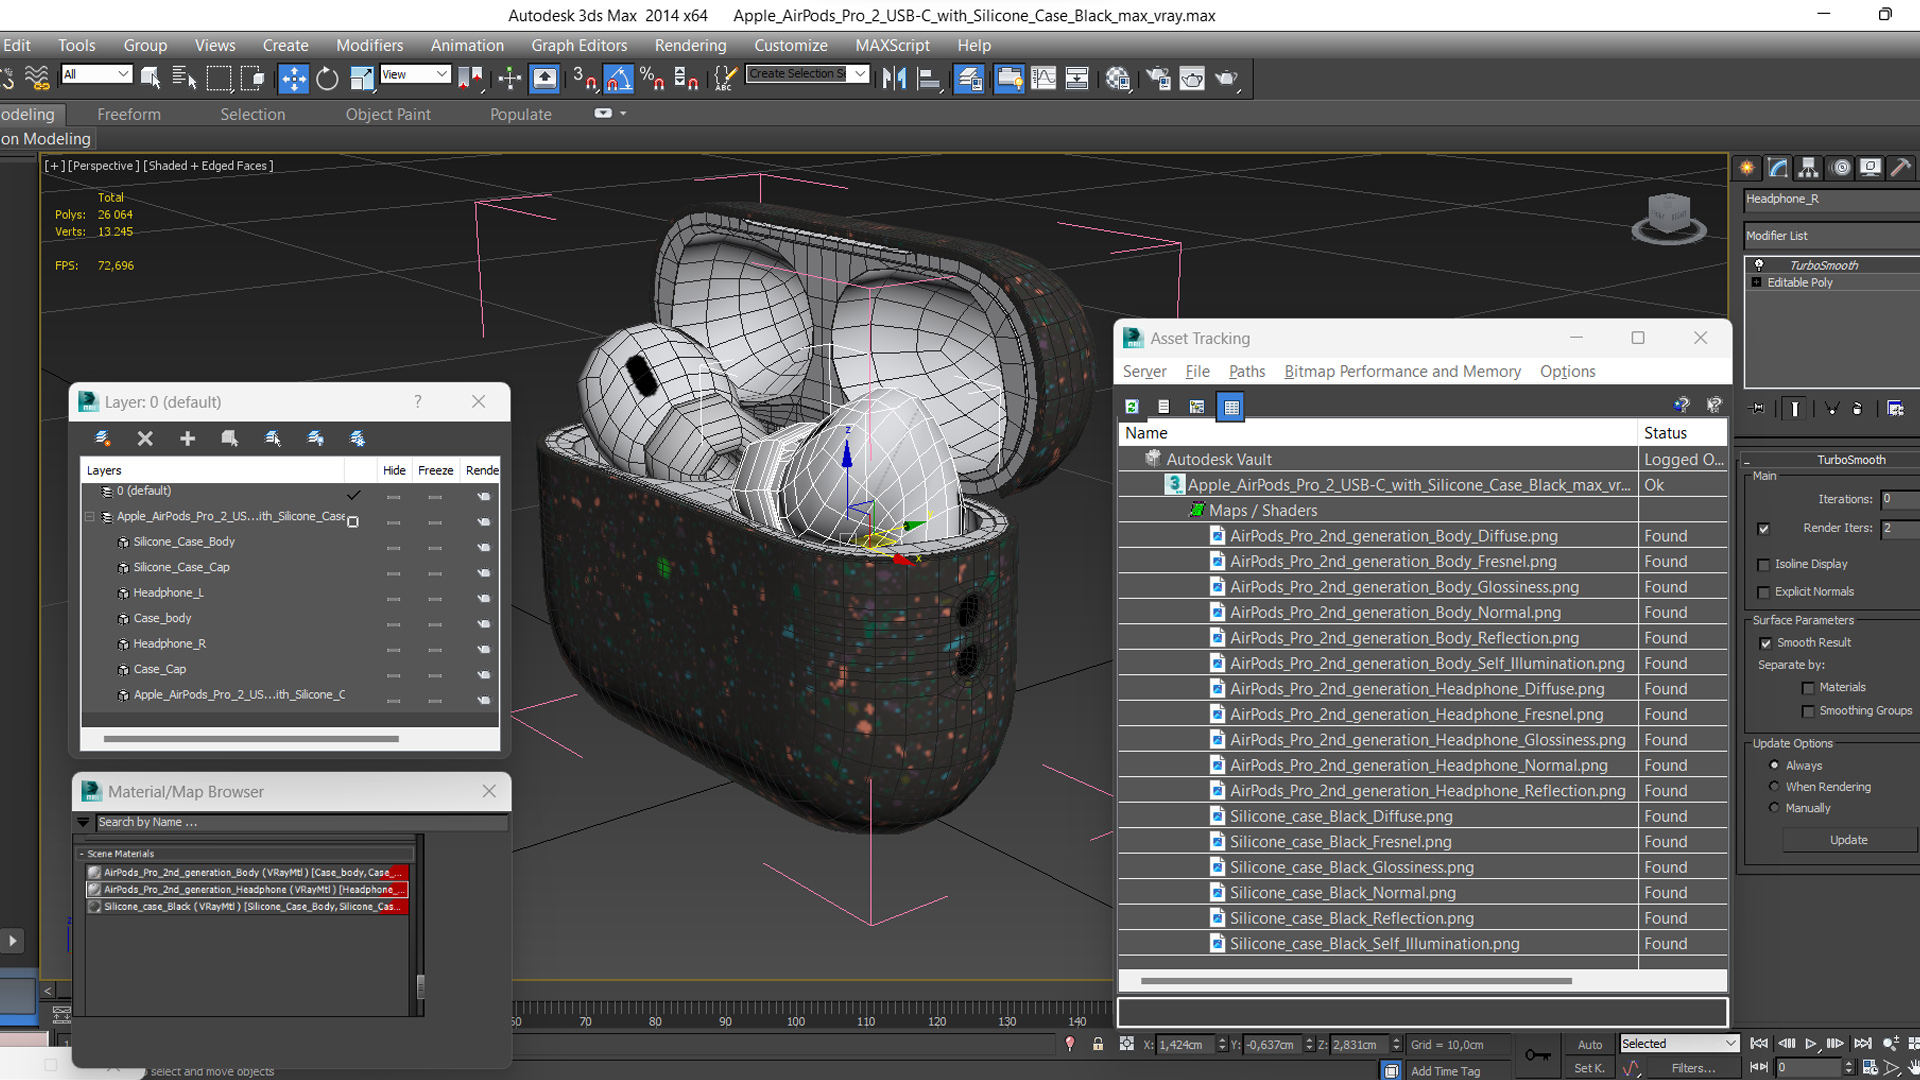Open the Align tool
The height and width of the screenshot is (1080, 1920).
[x=928, y=78]
